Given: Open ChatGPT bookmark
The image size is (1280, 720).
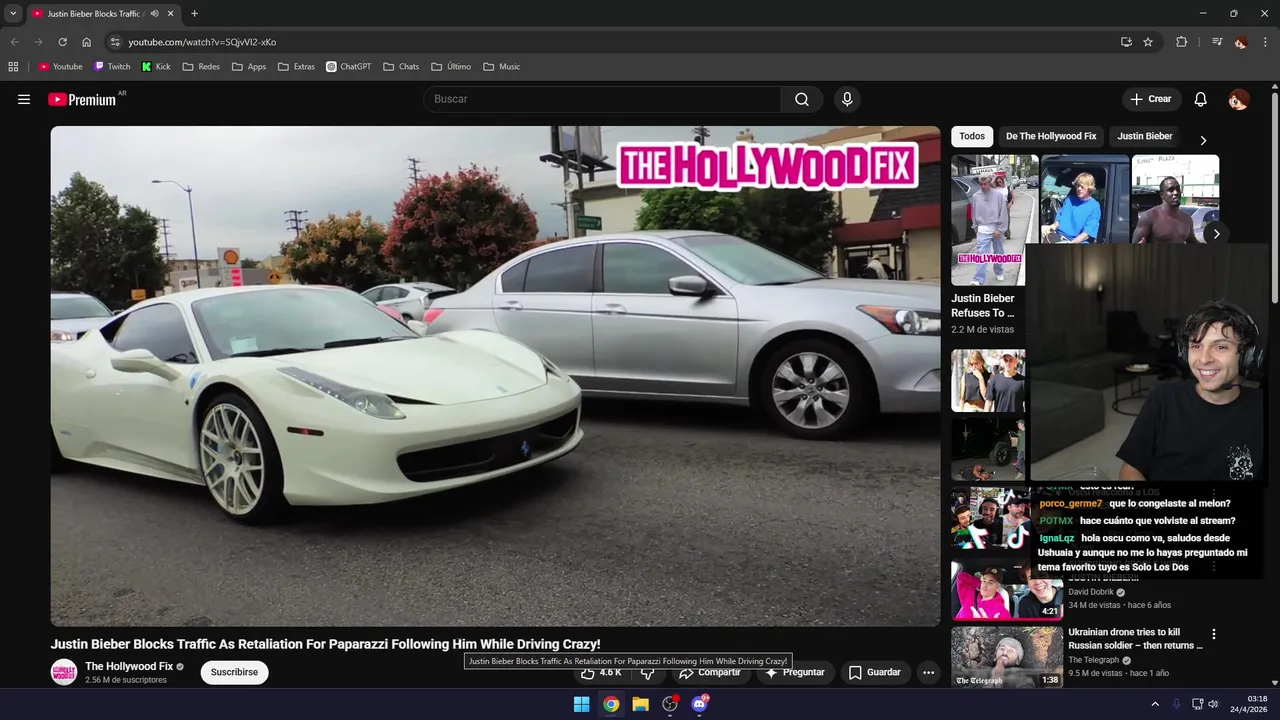Looking at the screenshot, I should pos(349,67).
